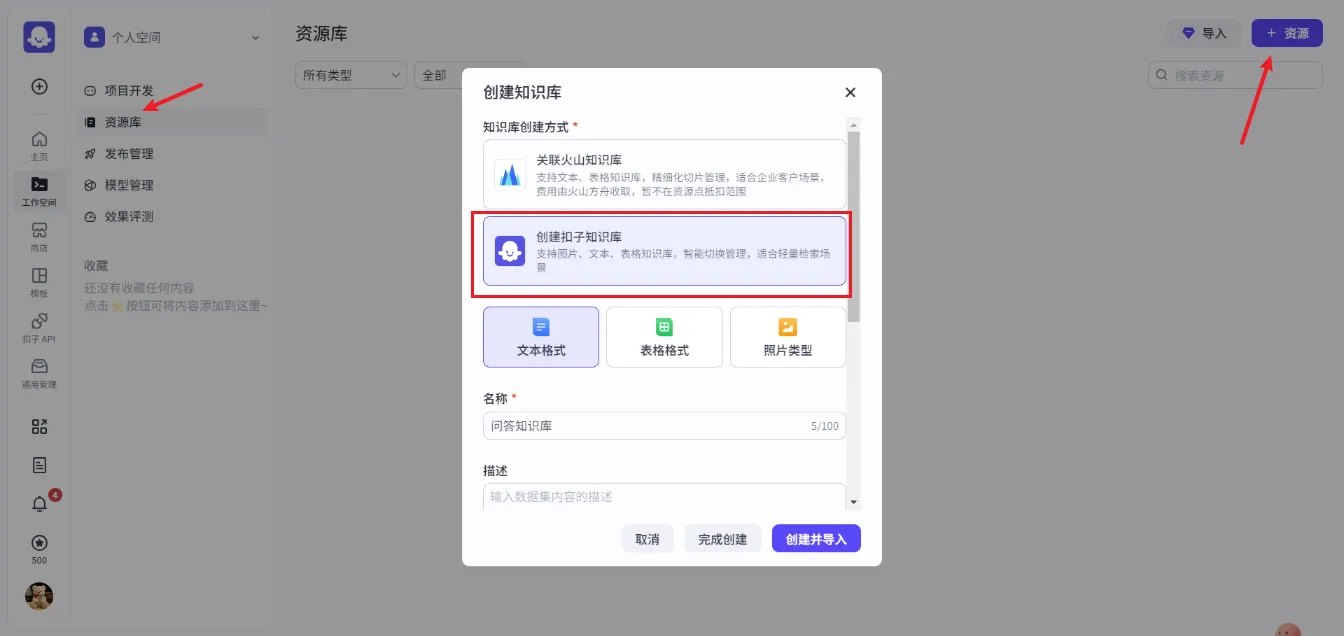Expand the 个人空间 workspace dropdown

(x=255, y=38)
